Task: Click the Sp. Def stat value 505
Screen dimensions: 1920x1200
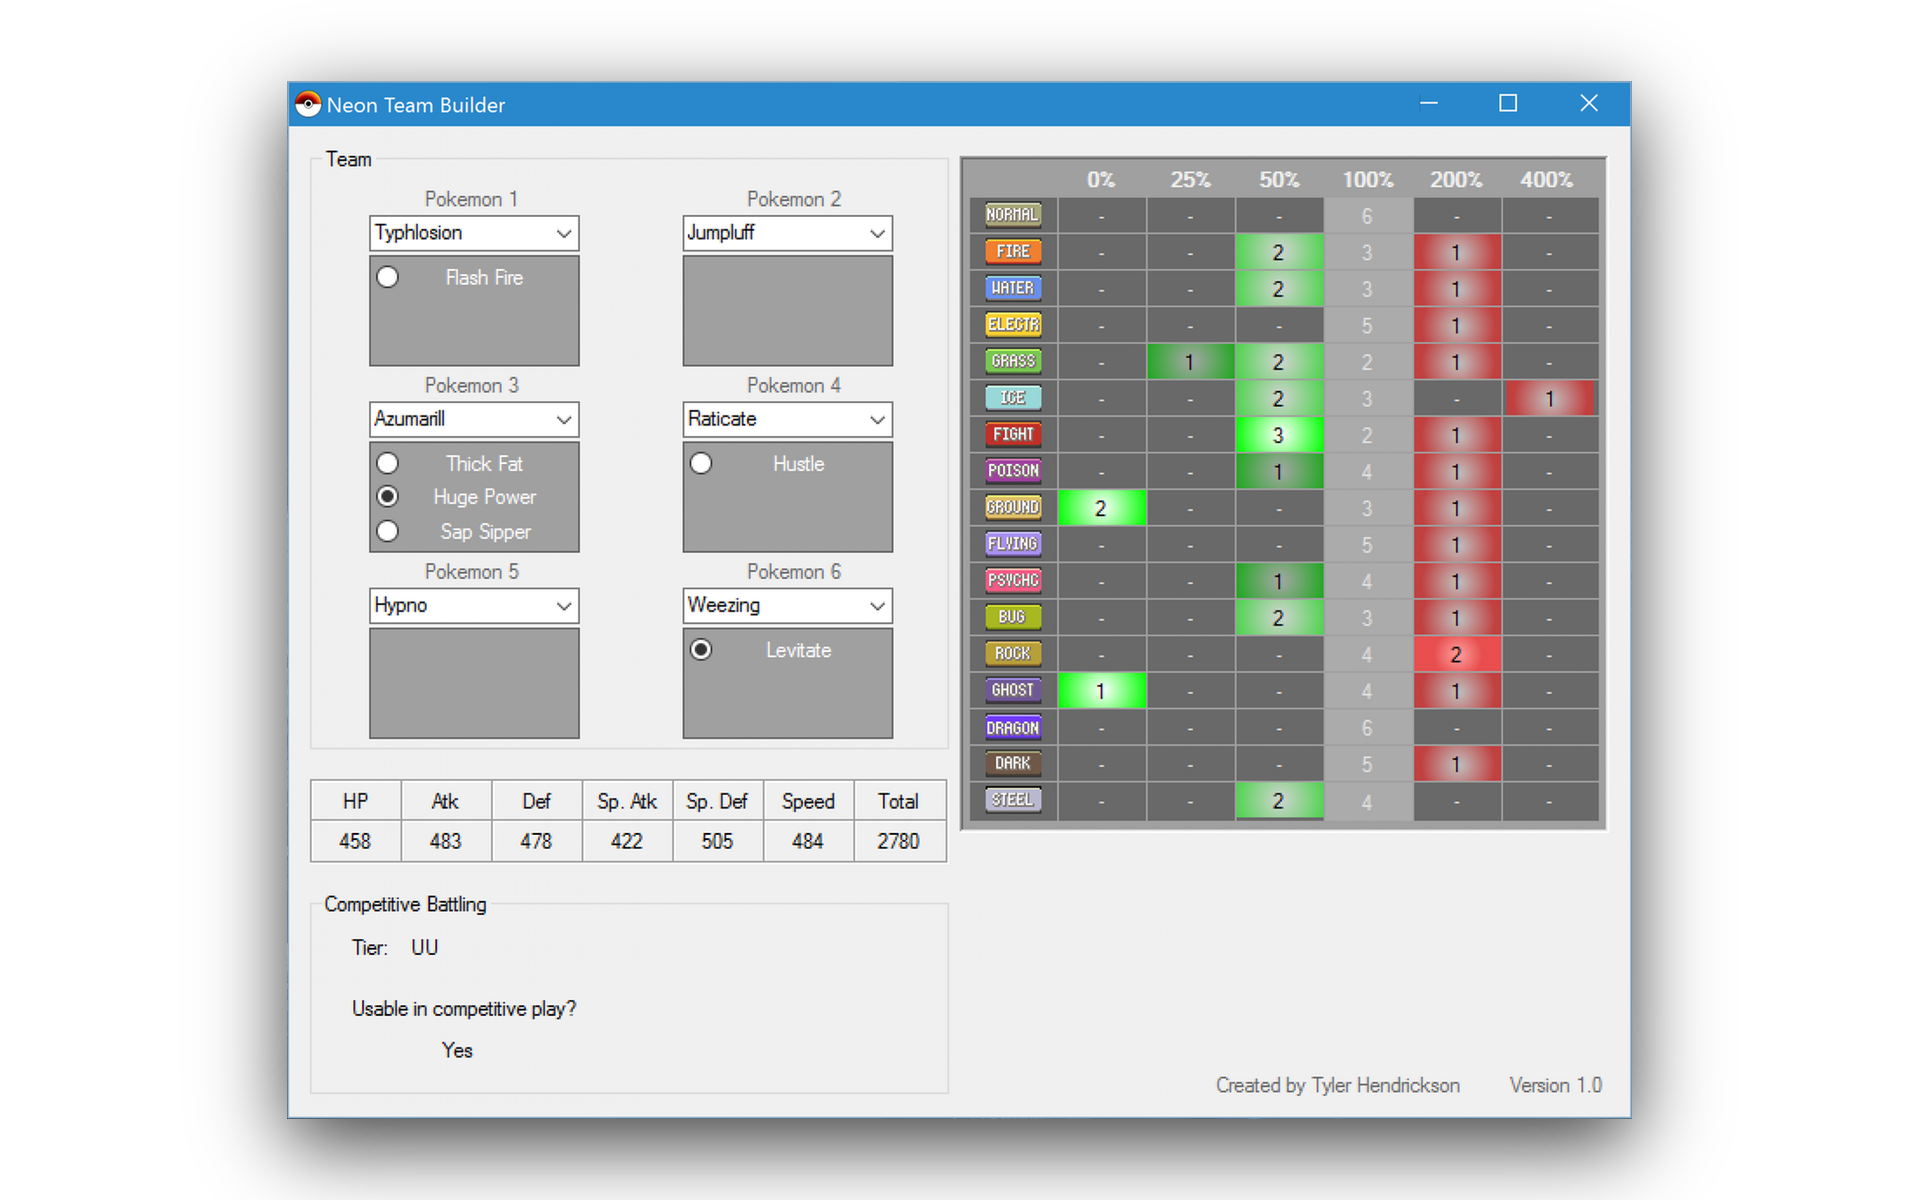Action: click(717, 841)
